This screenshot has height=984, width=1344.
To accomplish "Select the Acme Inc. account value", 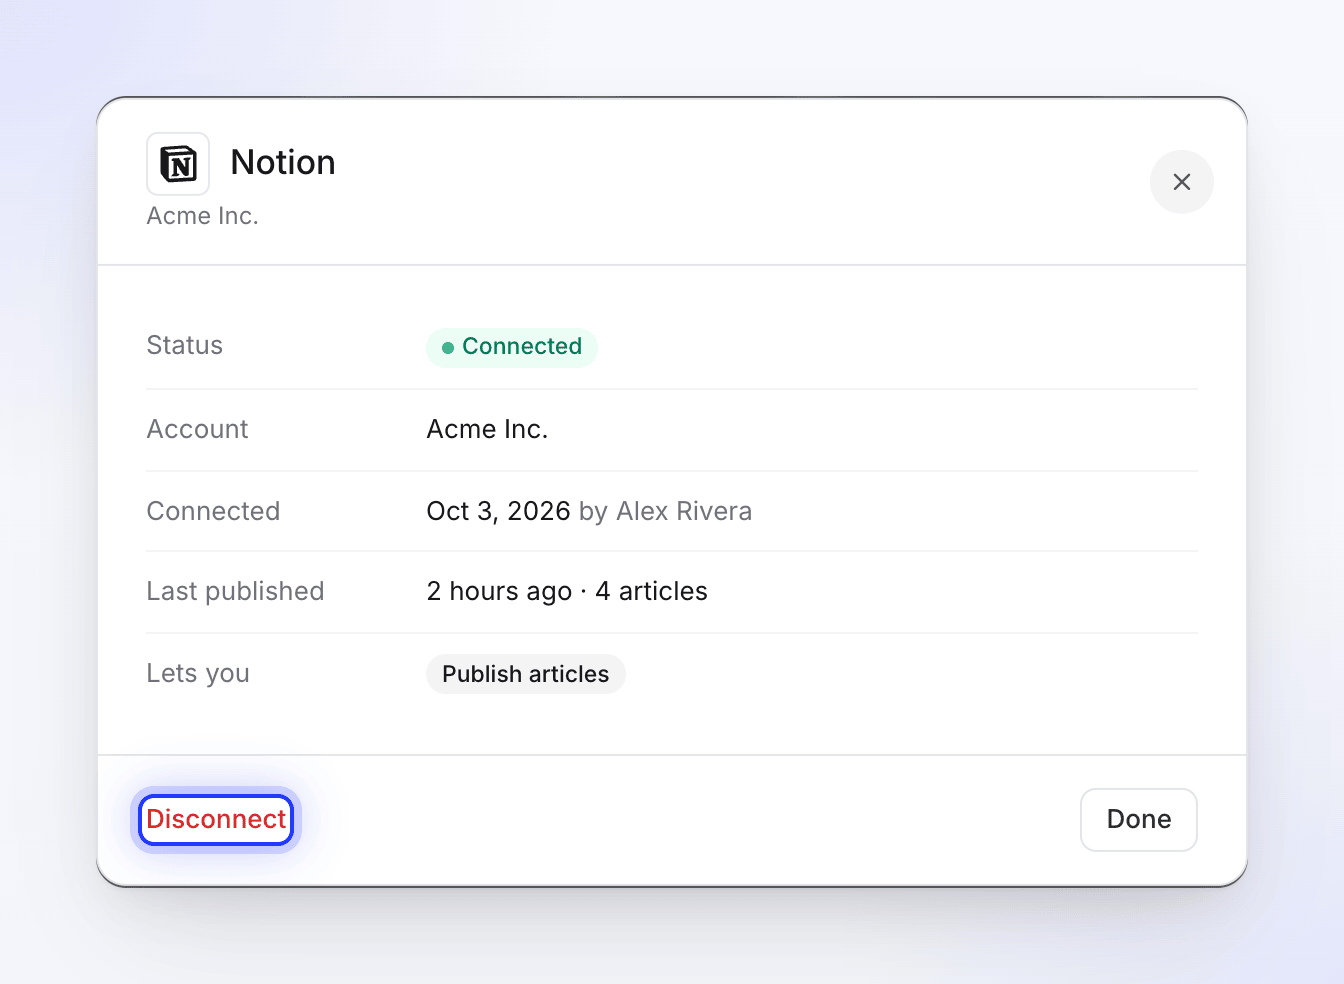I will point(487,430).
